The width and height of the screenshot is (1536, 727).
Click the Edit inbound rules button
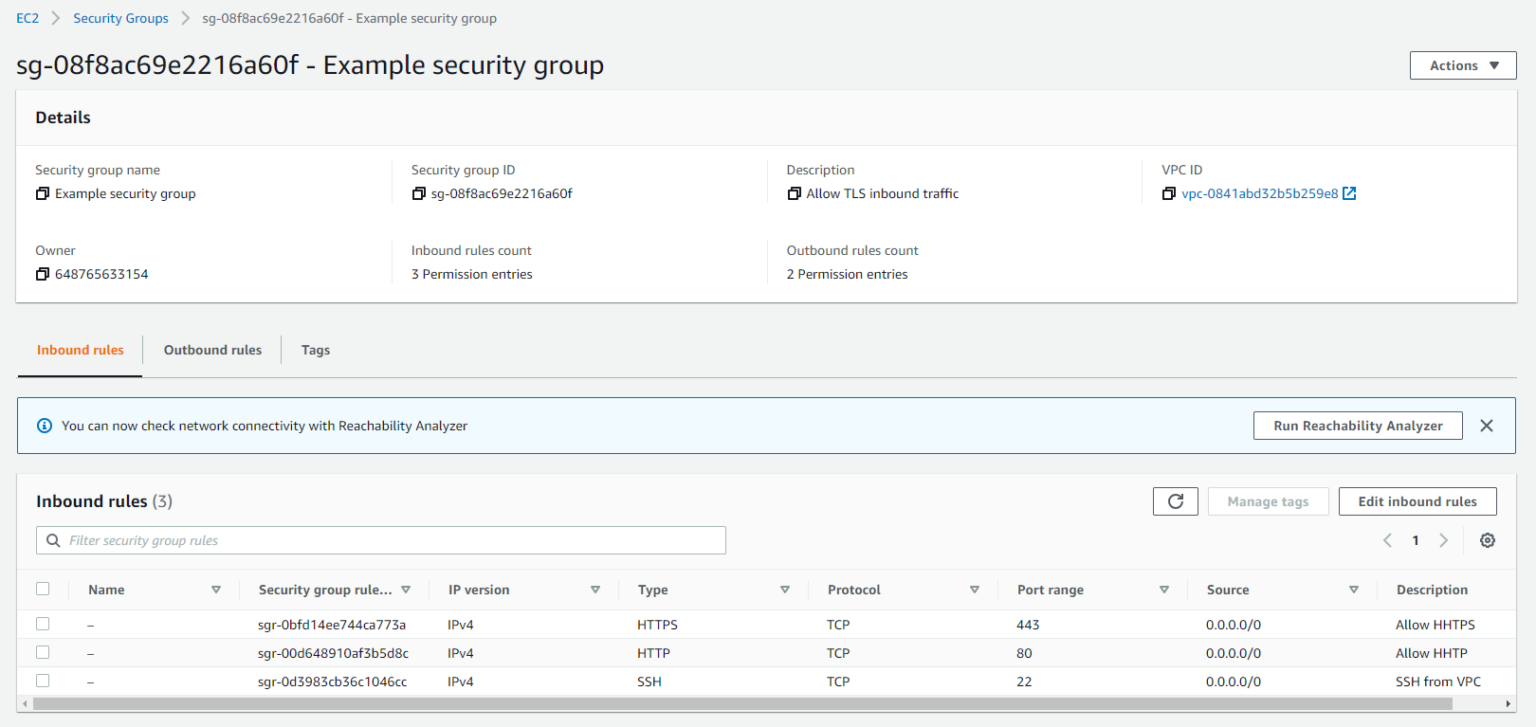[1417, 501]
